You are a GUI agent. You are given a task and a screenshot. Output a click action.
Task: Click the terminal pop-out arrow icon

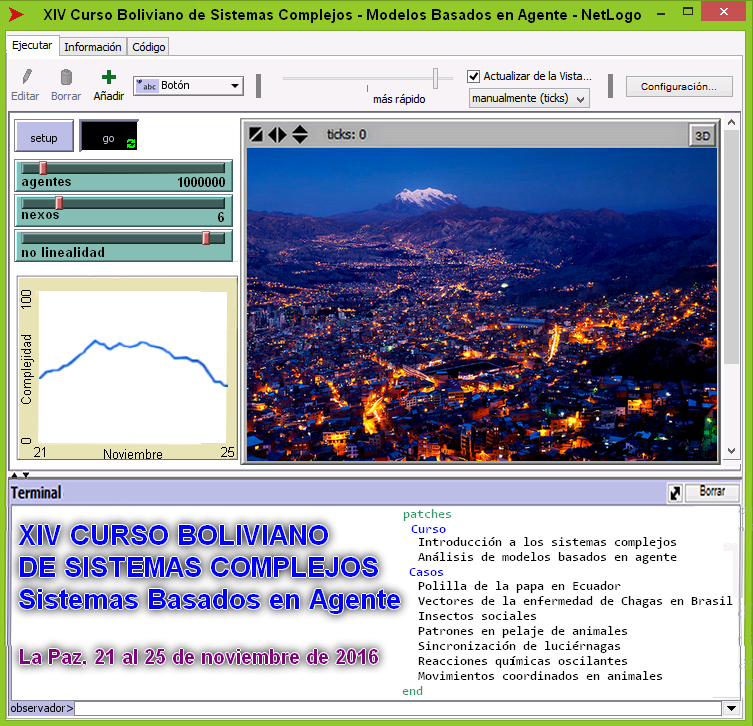click(676, 493)
